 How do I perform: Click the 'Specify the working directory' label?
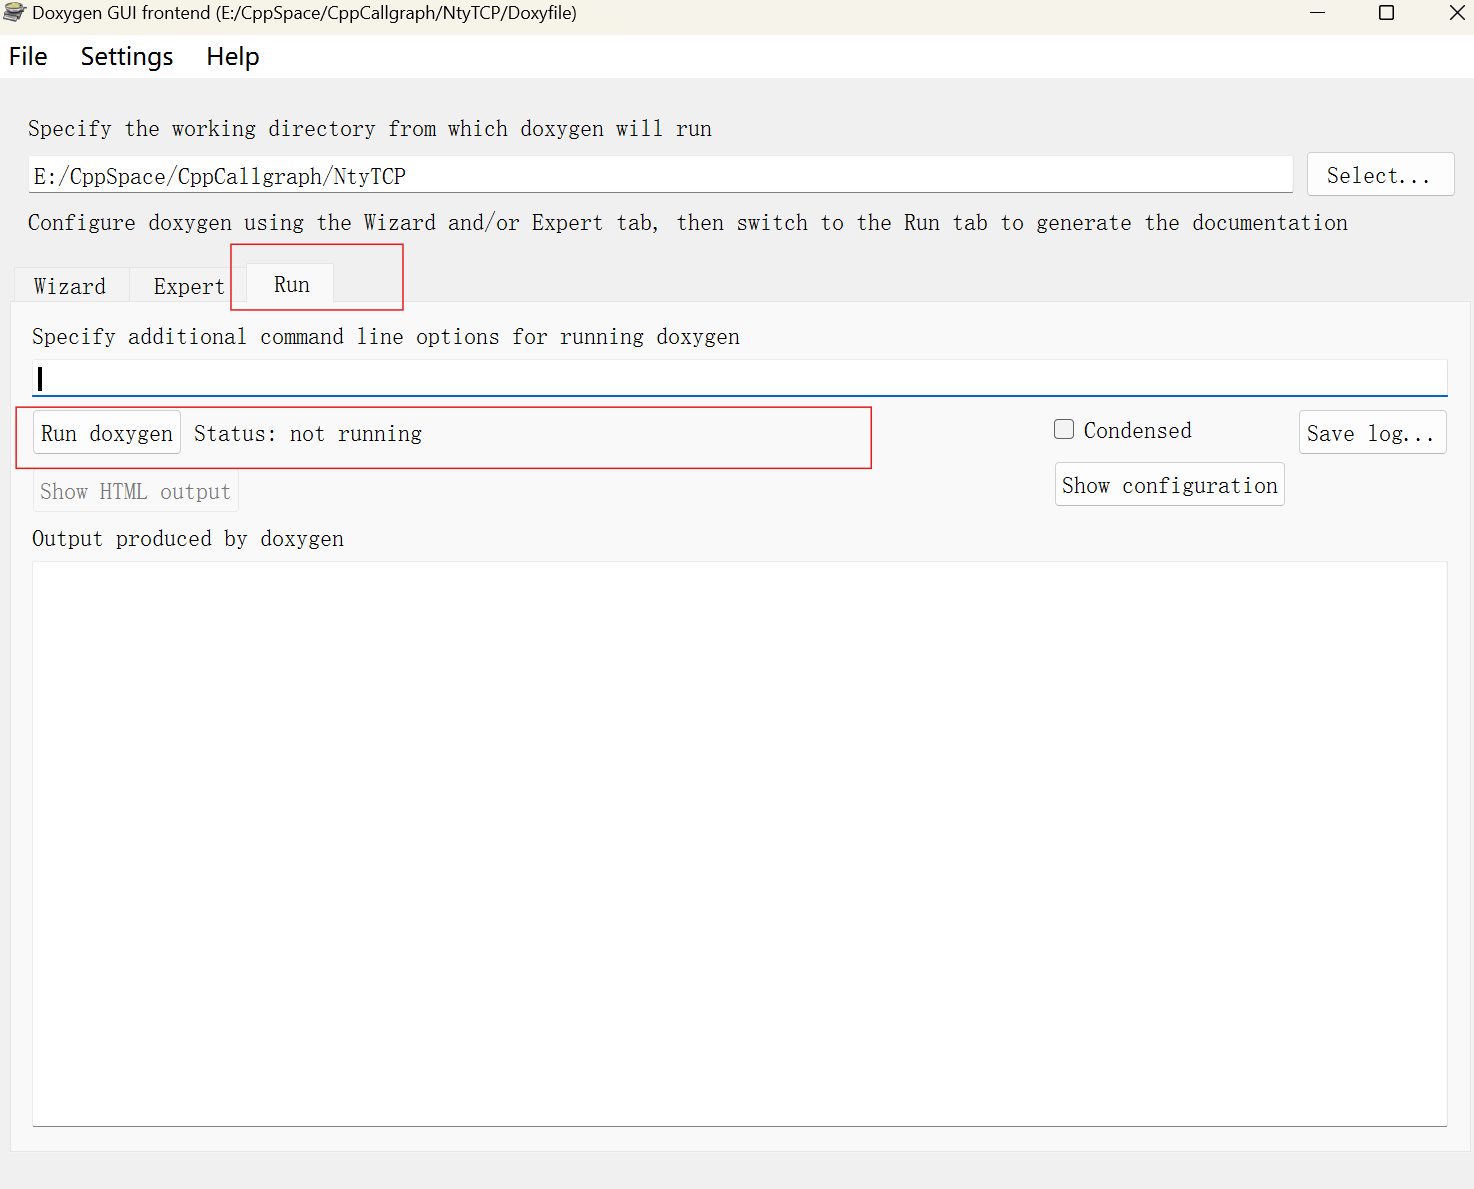(x=370, y=128)
